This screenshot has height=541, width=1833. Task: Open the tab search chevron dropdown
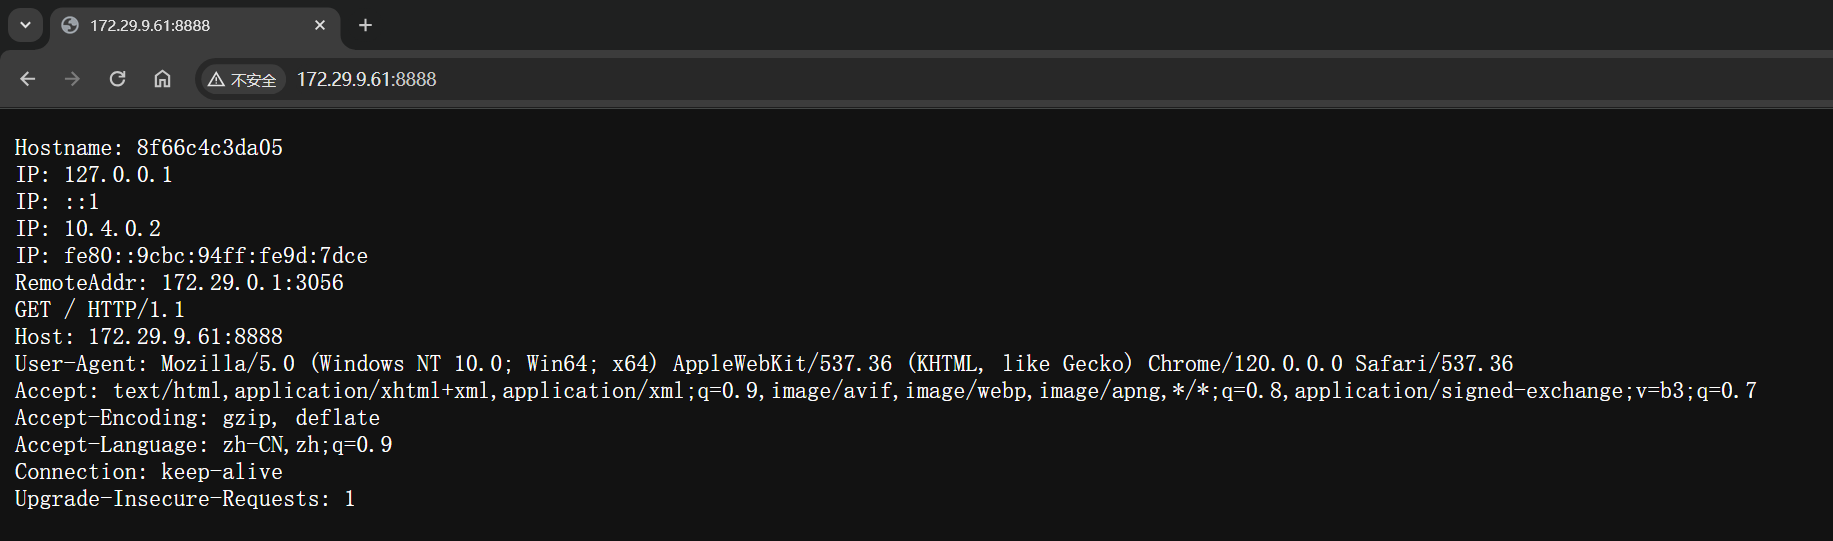tap(25, 25)
